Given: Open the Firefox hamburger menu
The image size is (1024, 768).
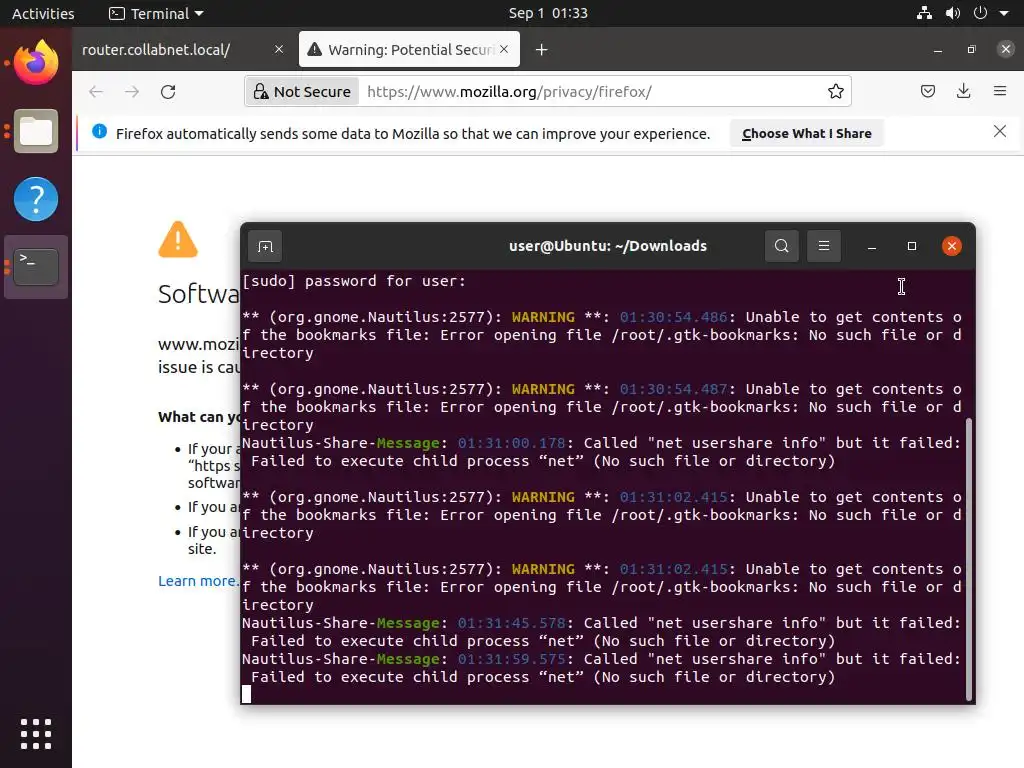Looking at the screenshot, I should (1000, 91).
